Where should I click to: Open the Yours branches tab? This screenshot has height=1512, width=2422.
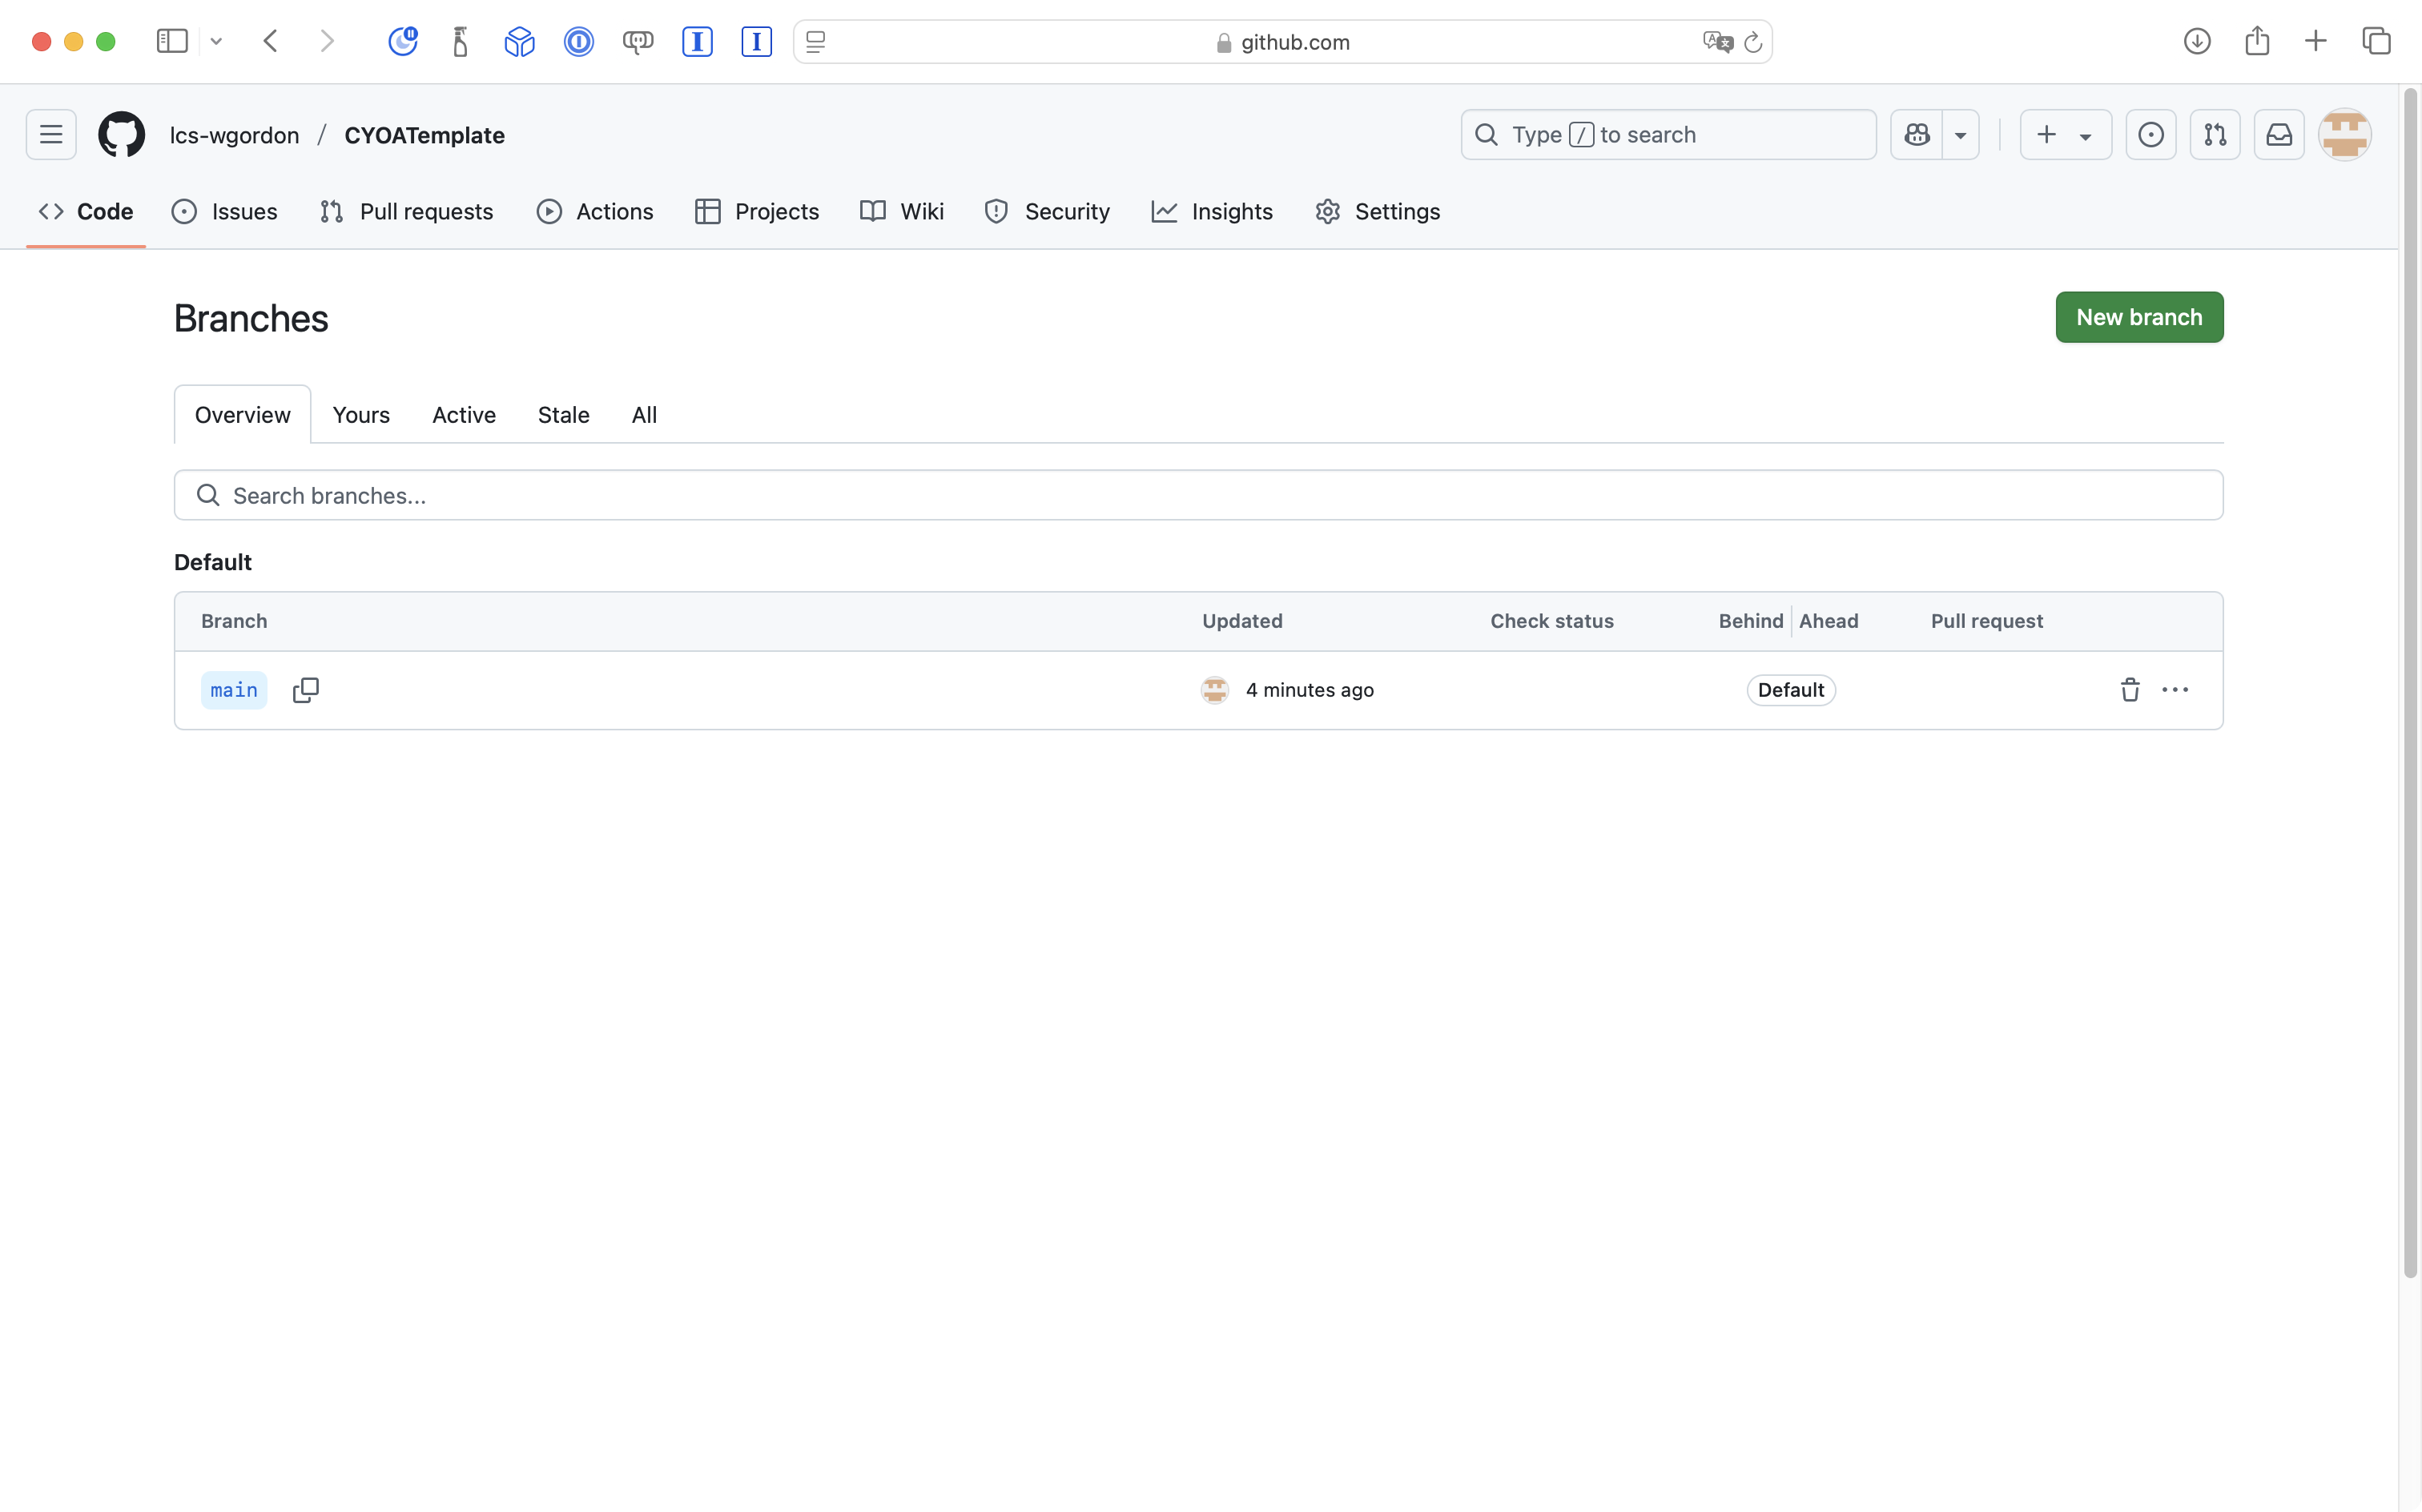coord(361,415)
